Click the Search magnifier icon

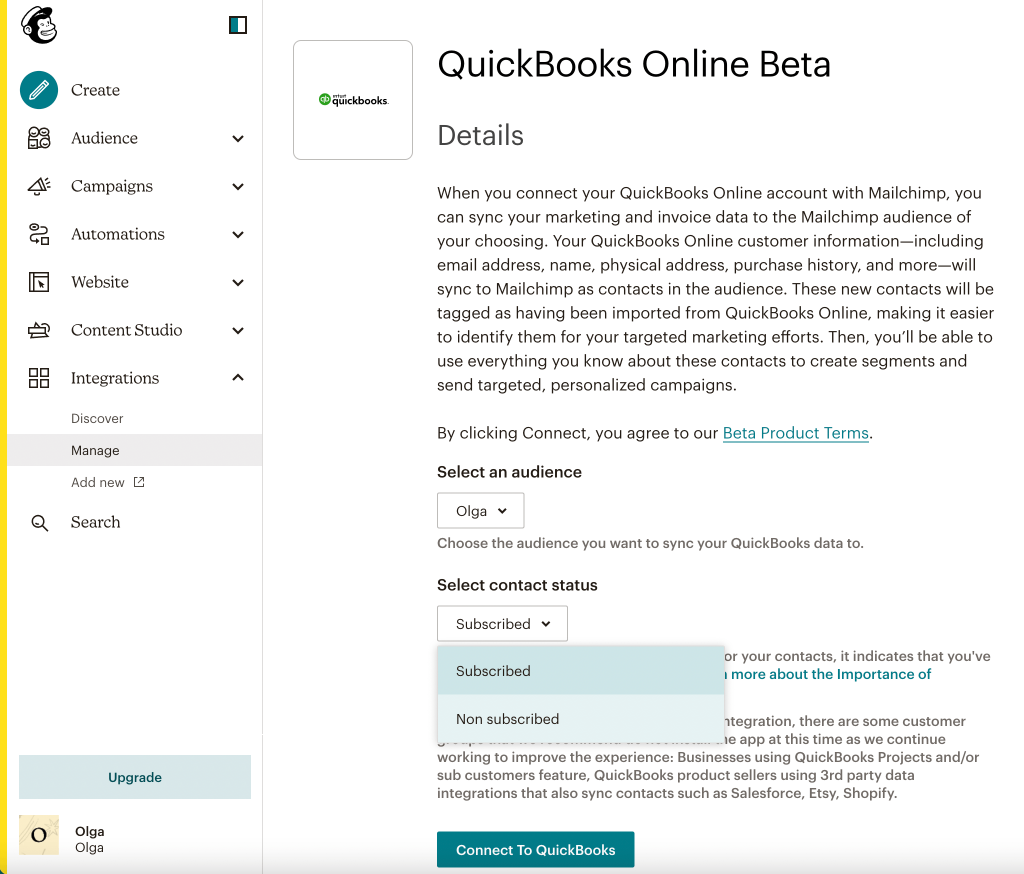(x=39, y=522)
